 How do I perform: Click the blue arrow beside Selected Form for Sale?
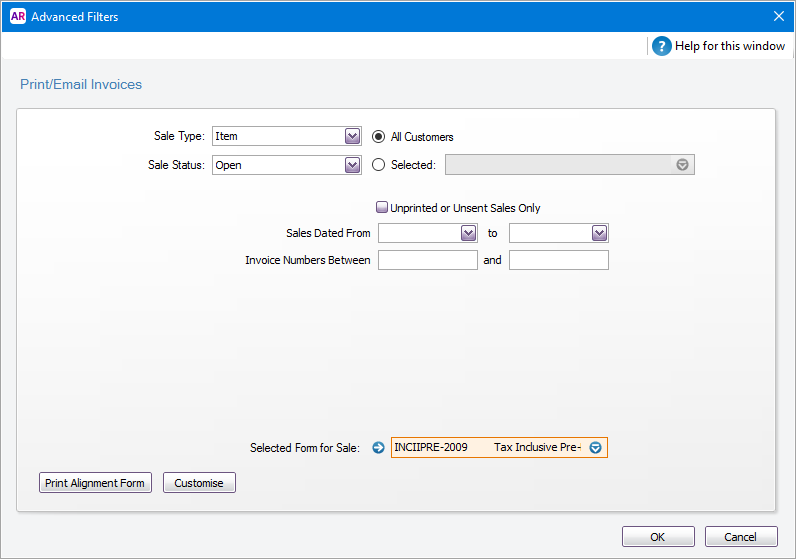(378, 448)
